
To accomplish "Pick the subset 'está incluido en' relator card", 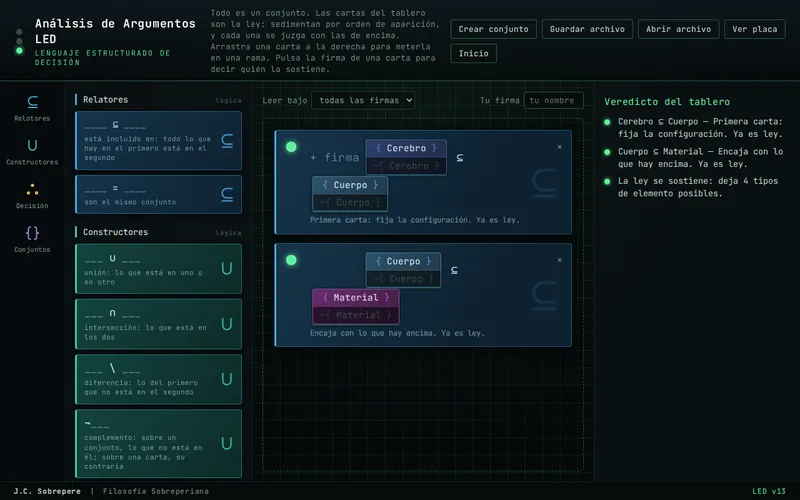I will coord(158,140).
